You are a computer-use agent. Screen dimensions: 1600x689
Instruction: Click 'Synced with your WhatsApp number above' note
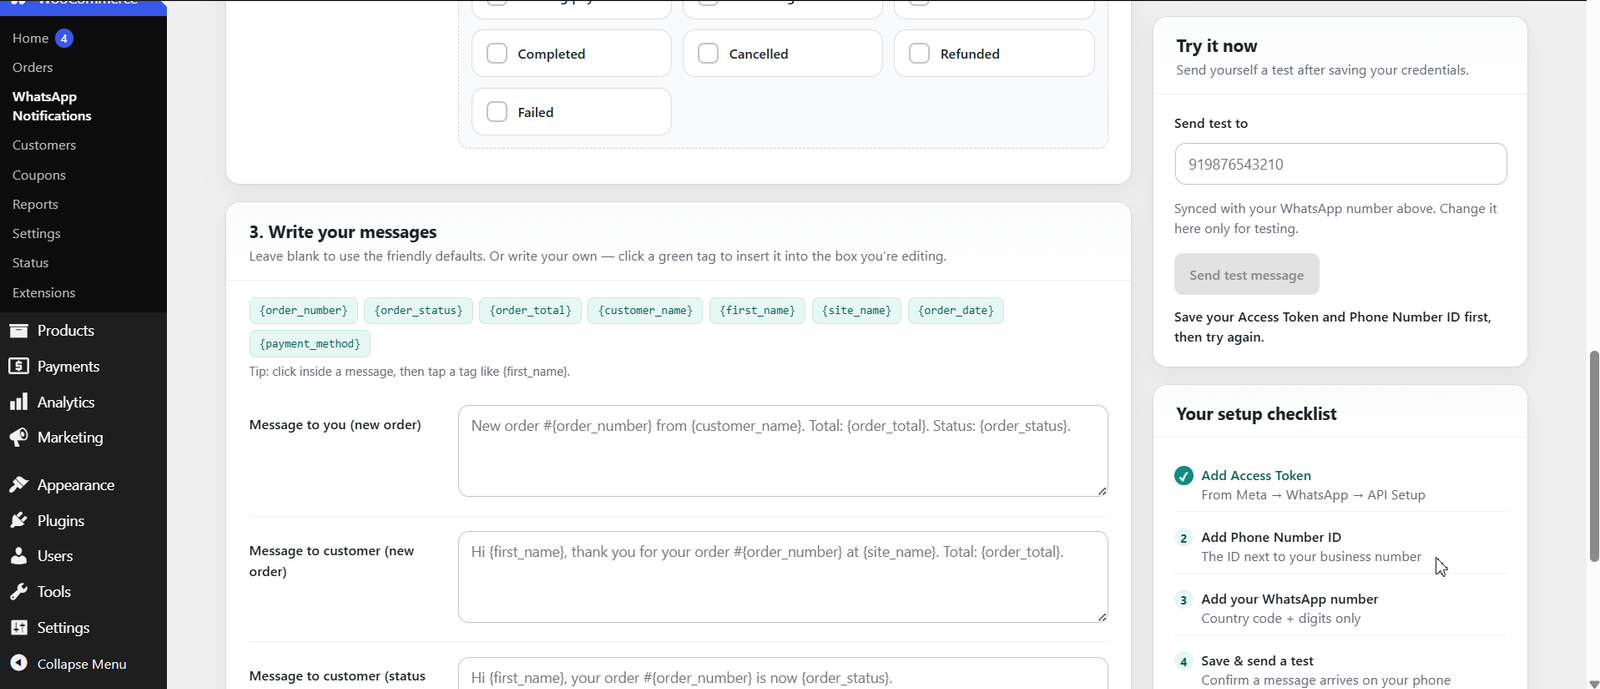[1335, 219]
